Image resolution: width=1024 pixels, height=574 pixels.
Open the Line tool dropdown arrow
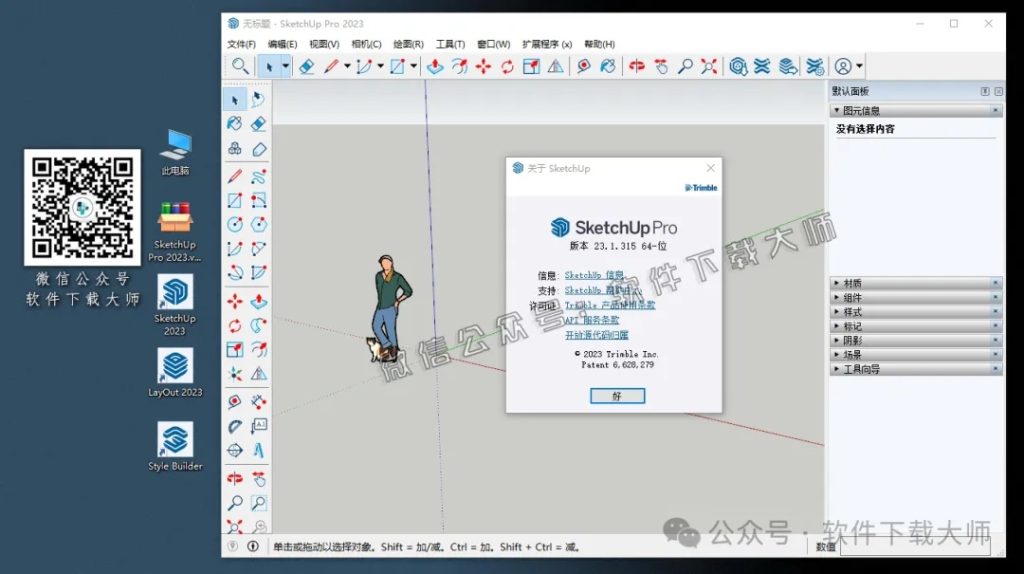click(347, 66)
